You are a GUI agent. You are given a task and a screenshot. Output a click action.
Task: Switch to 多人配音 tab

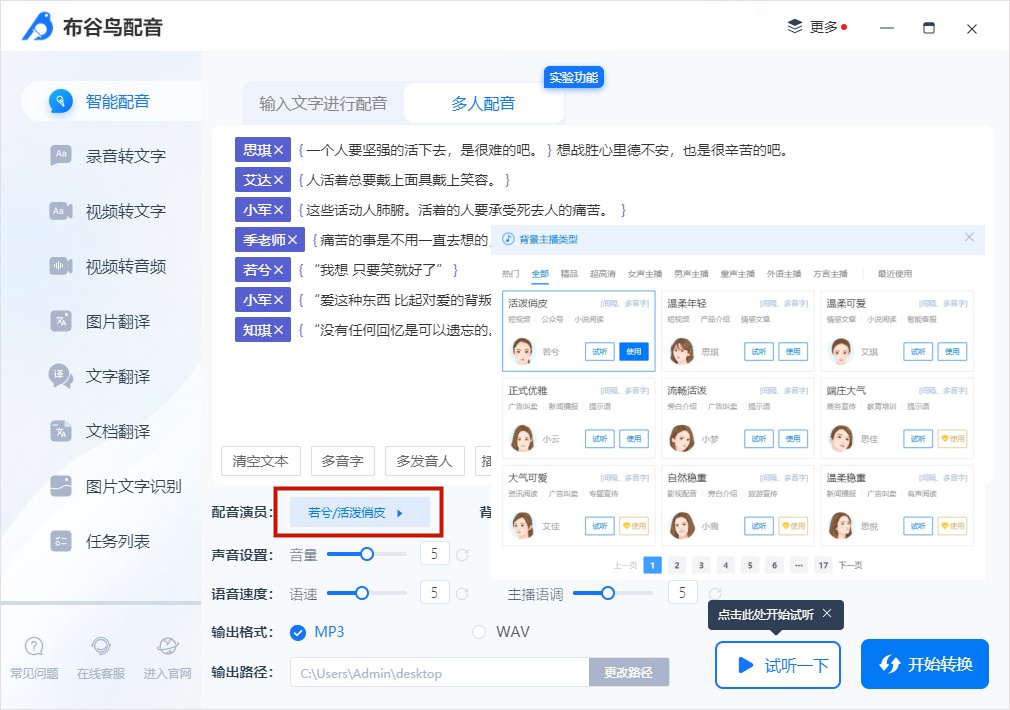pyautogui.click(x=484, y=104)
